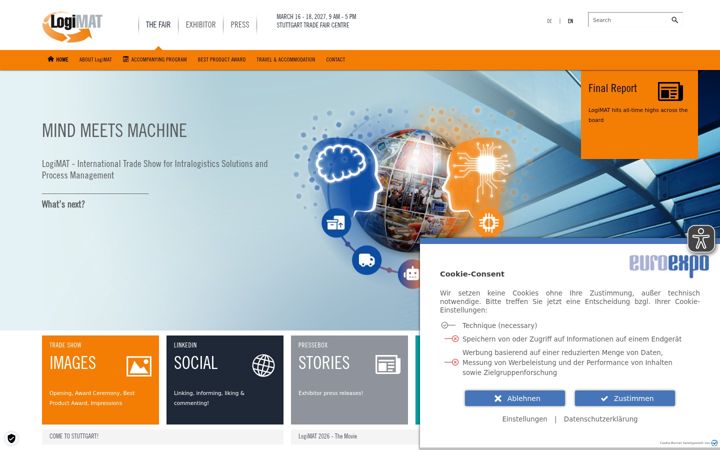Click the newspaper icon on Stories tile
This screenshot has height=450, width=720.
[388, 365]
